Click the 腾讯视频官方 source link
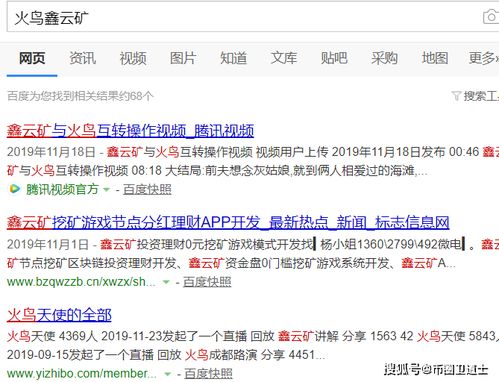The height and width of the screenshot is (382, 499). click(x=62, y=189)
